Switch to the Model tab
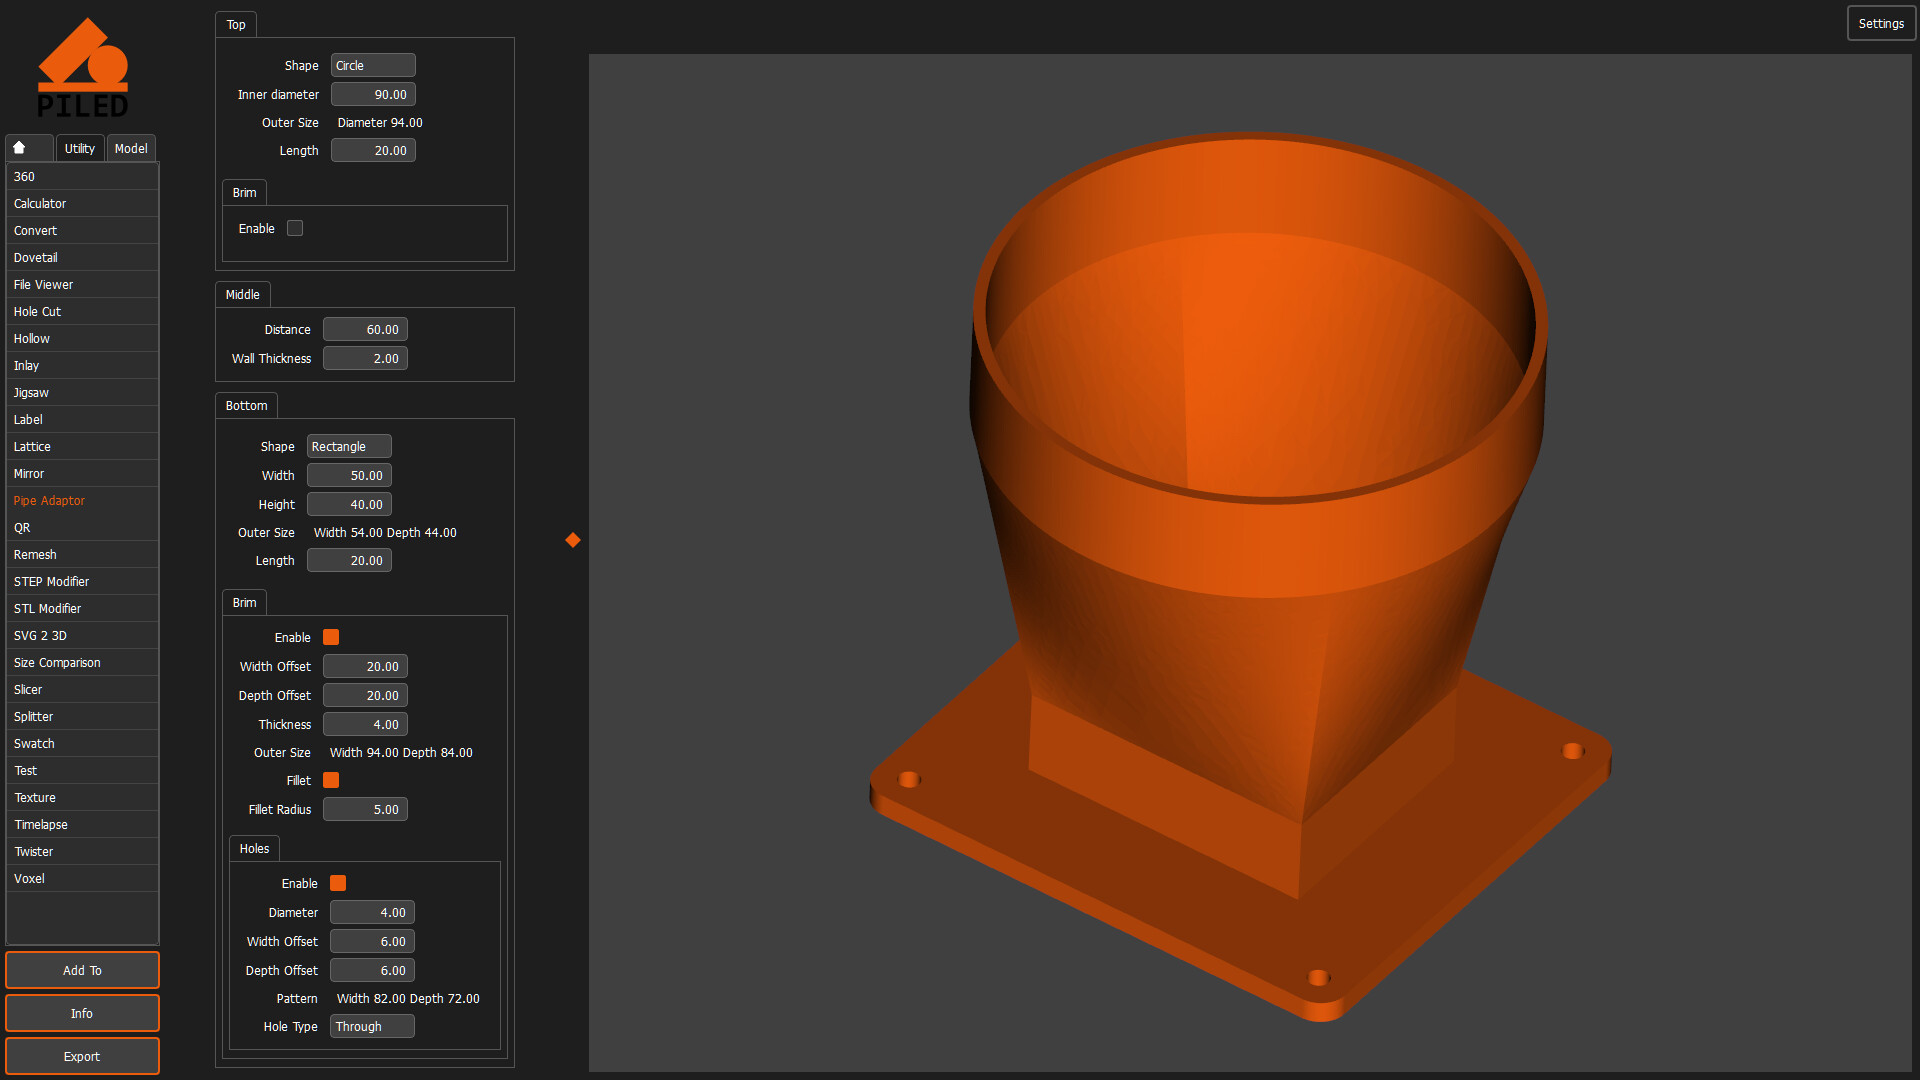The width and height of the screenshot is (1920, 1080). [131, 148]
